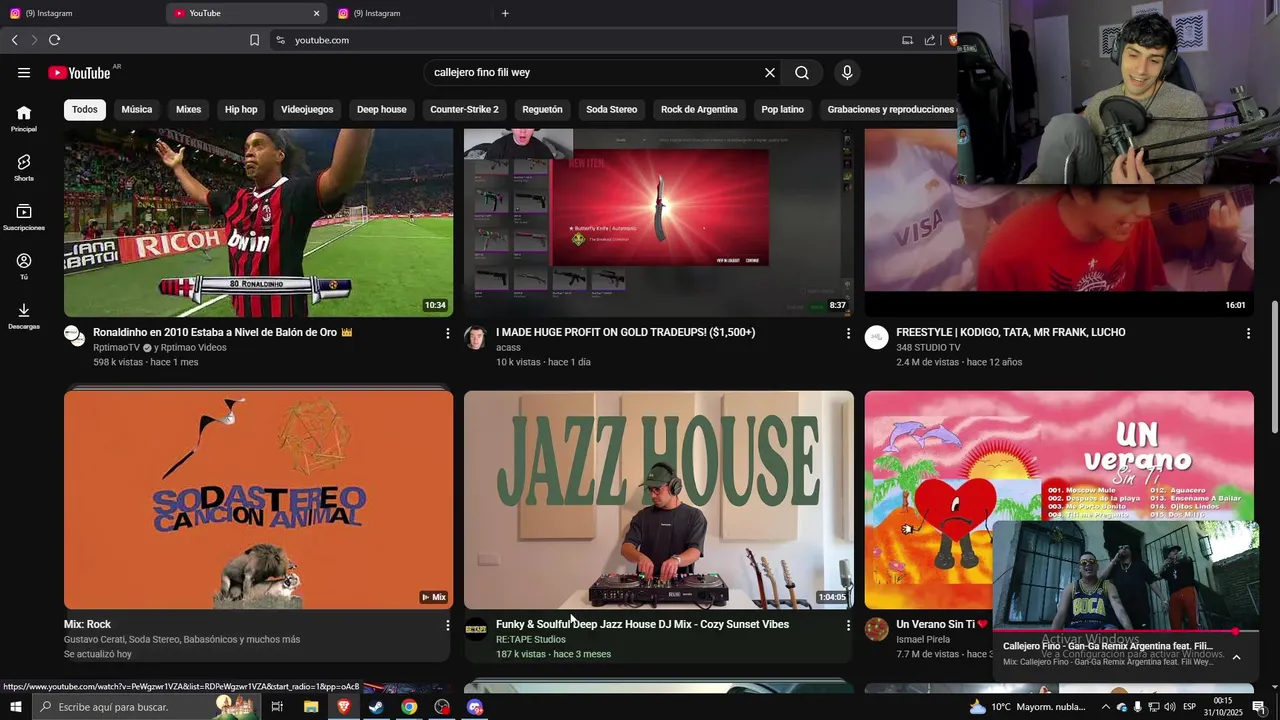Open Funky & Soulful Deep Jazz House title

tap(643, 624)
